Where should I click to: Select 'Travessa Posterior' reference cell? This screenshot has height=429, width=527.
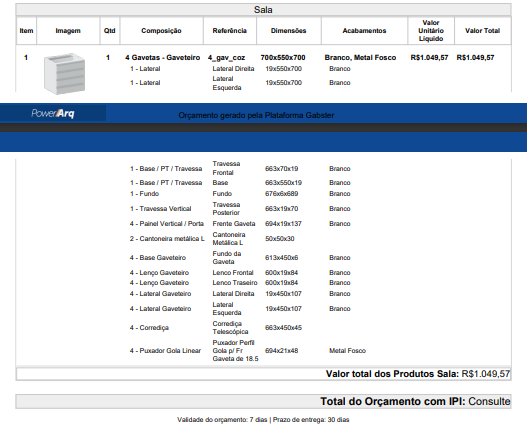coord(226,209)
